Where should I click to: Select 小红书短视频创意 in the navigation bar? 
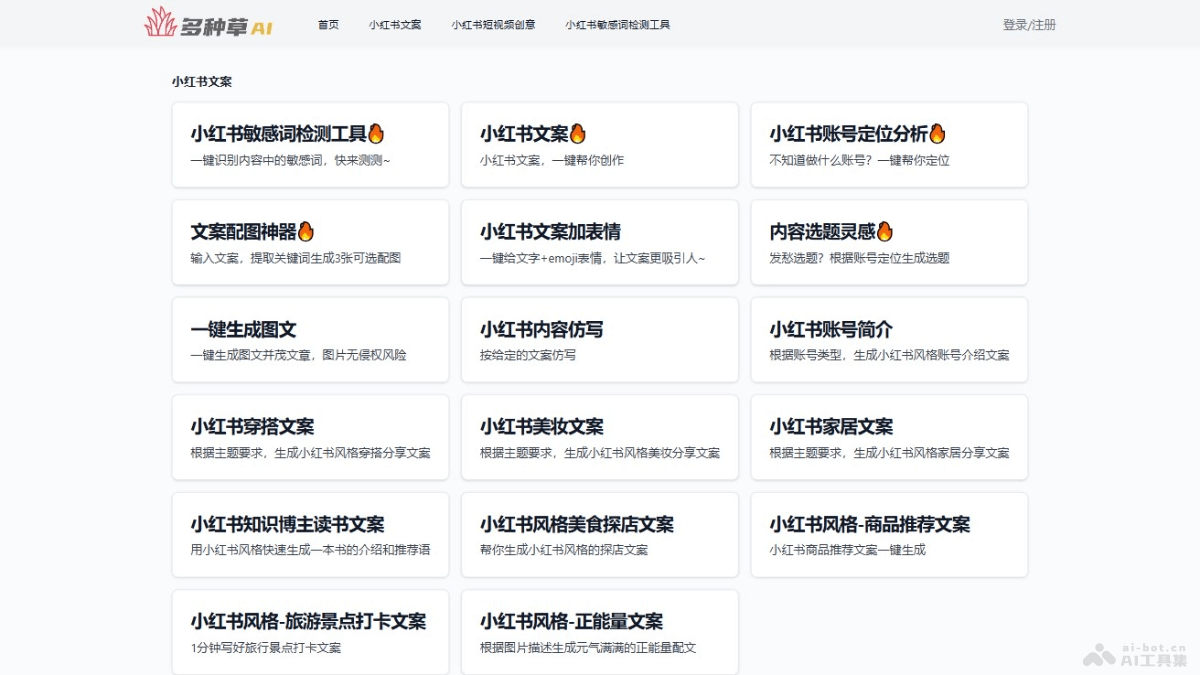tap(495, 25)
